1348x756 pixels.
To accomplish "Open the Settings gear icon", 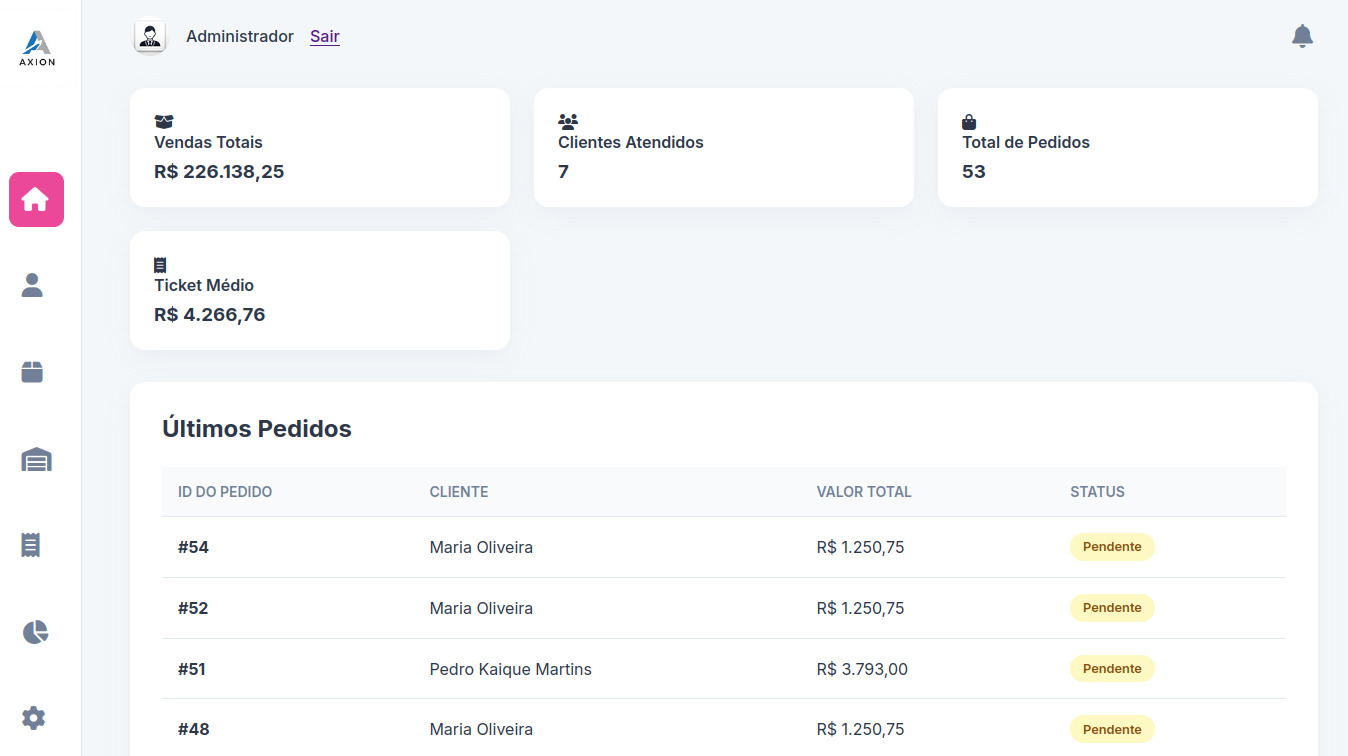I will tap(33, 717).
